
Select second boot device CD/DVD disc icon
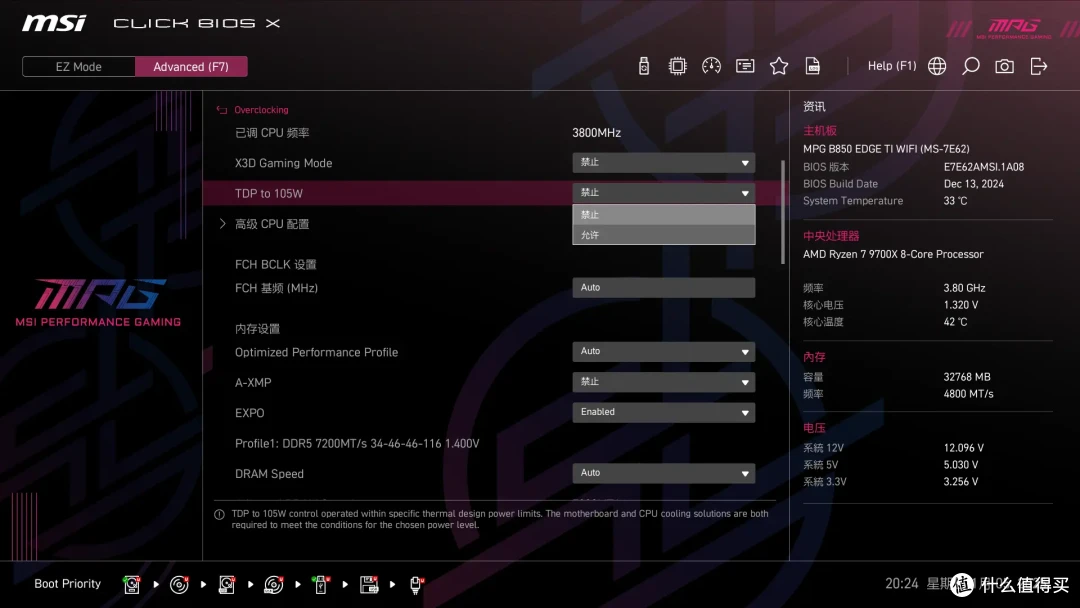pos(179,585)
